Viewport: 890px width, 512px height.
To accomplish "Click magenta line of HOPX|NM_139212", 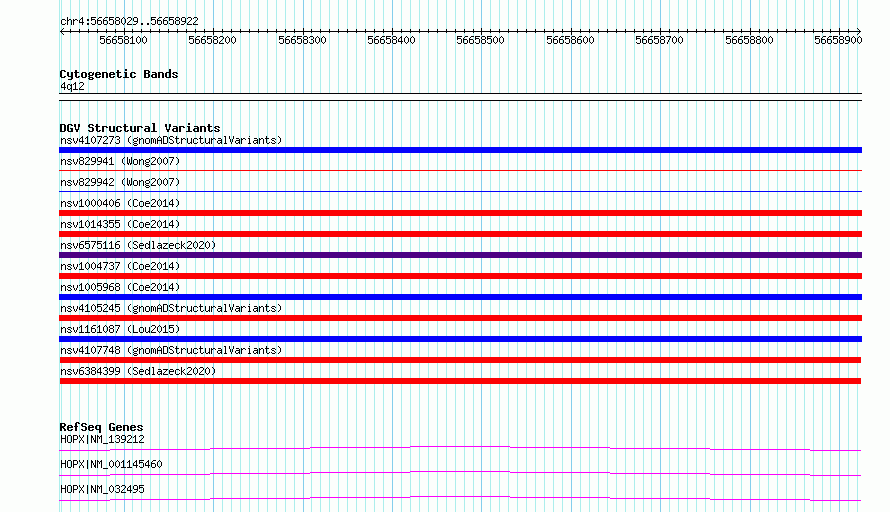I will pyautogui.click(x=460, y=448).
